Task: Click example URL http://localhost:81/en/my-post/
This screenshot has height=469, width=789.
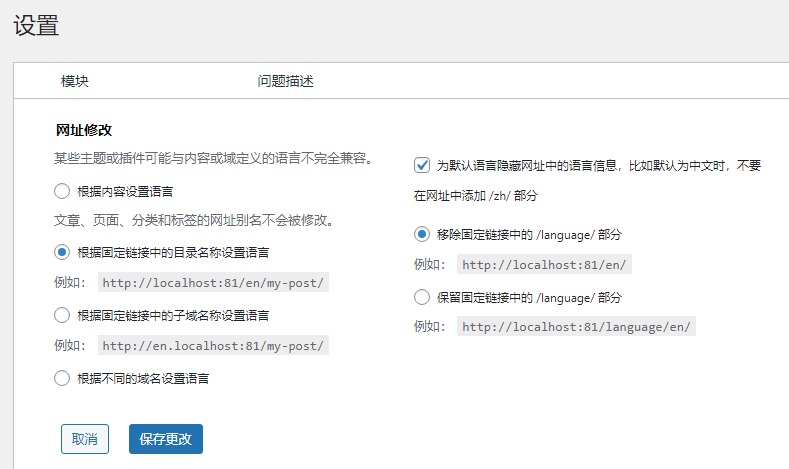Action: (213, 283)
